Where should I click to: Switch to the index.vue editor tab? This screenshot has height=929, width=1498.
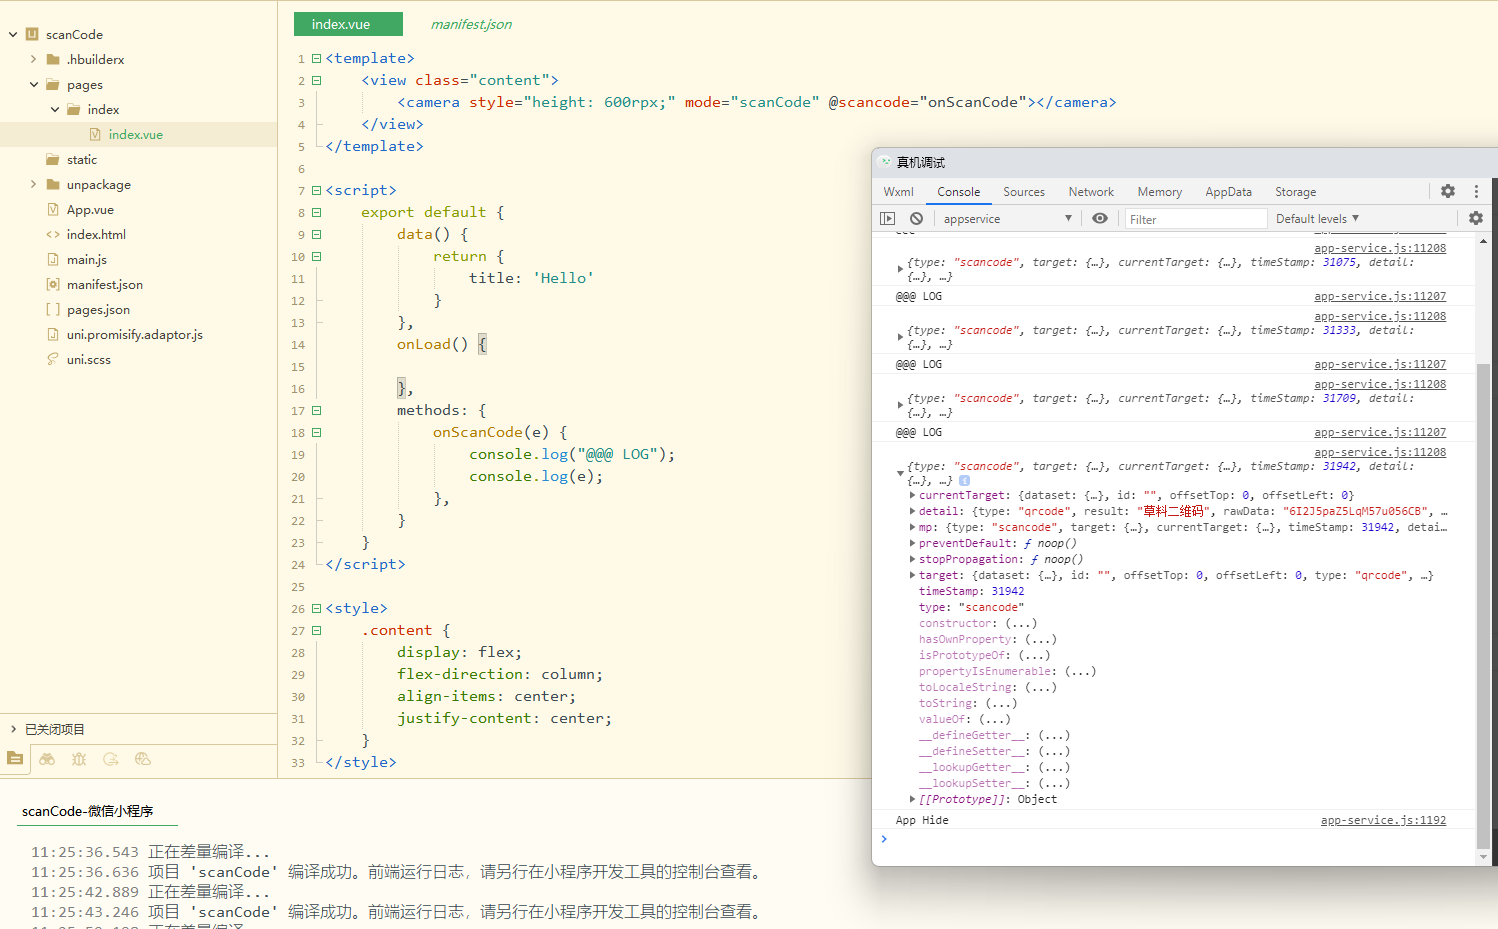(x=348, y=24)
